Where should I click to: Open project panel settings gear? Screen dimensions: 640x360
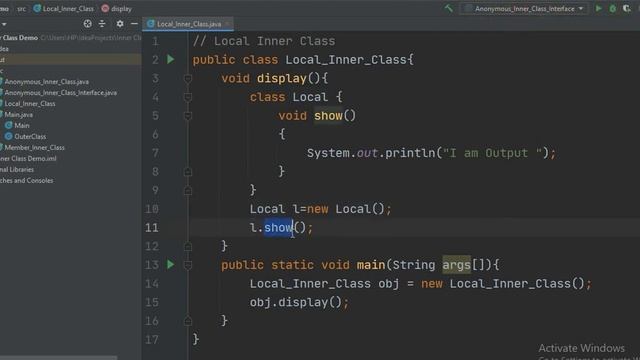[x=120, y=24]
